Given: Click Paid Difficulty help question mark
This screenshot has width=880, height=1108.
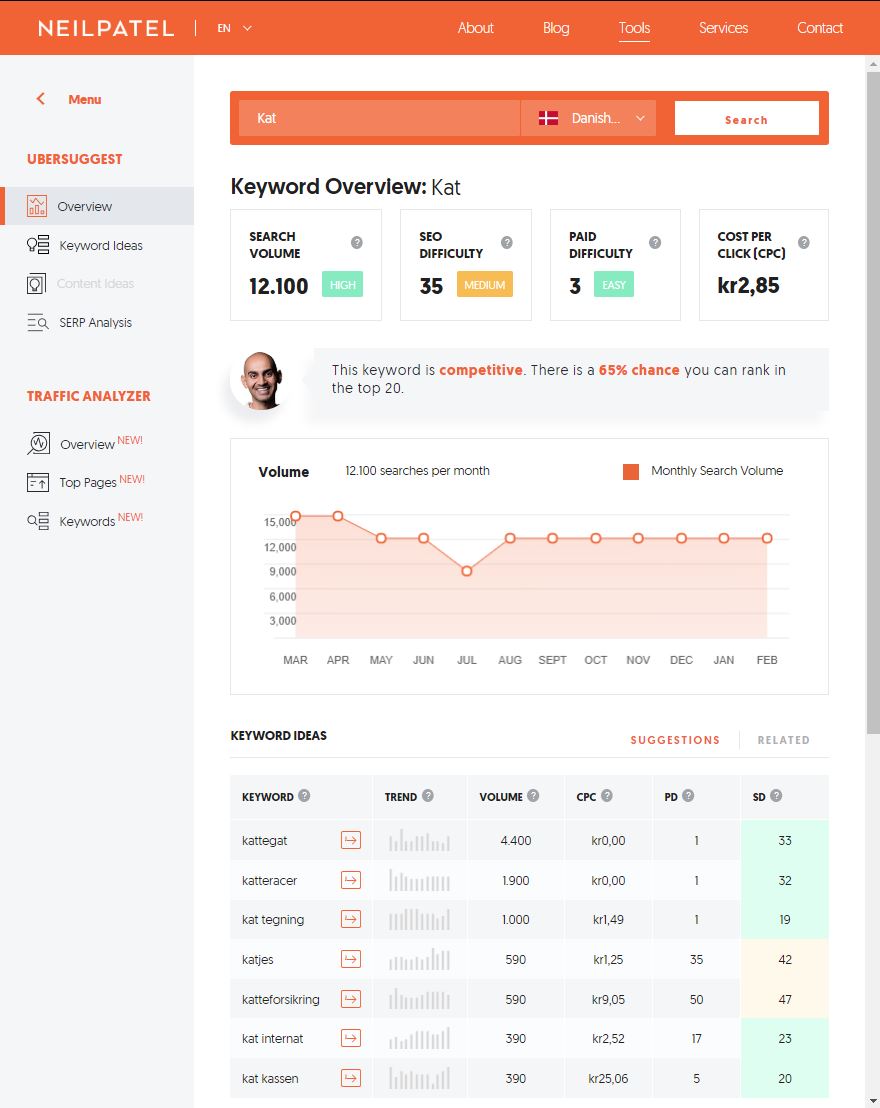Looking at the screenshot, I should point(655,242).
